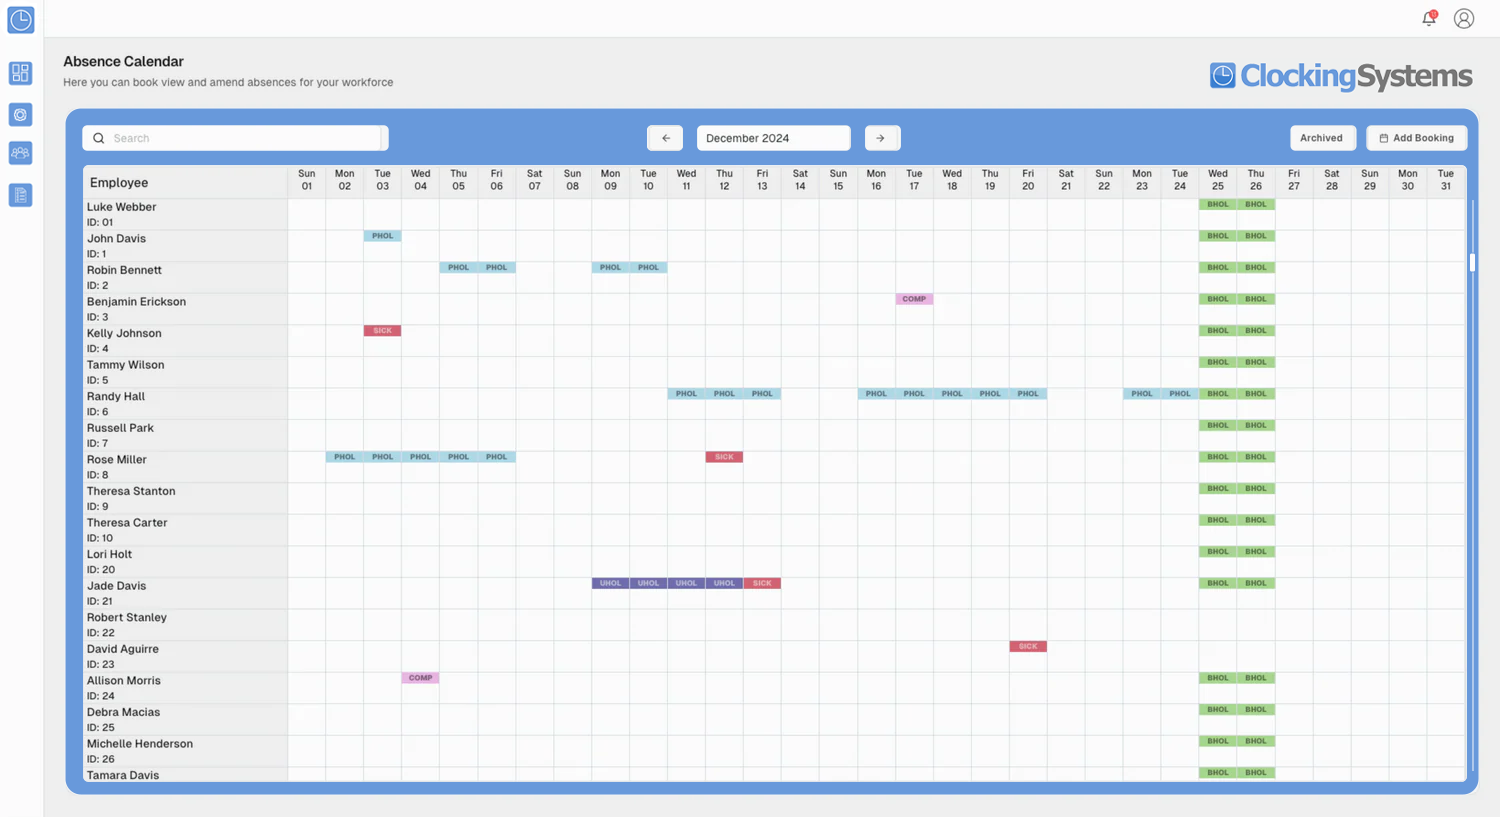Open David Aguirre's SICK booking
This screenshot has height=817, width=1500.
pos(1028,647)
